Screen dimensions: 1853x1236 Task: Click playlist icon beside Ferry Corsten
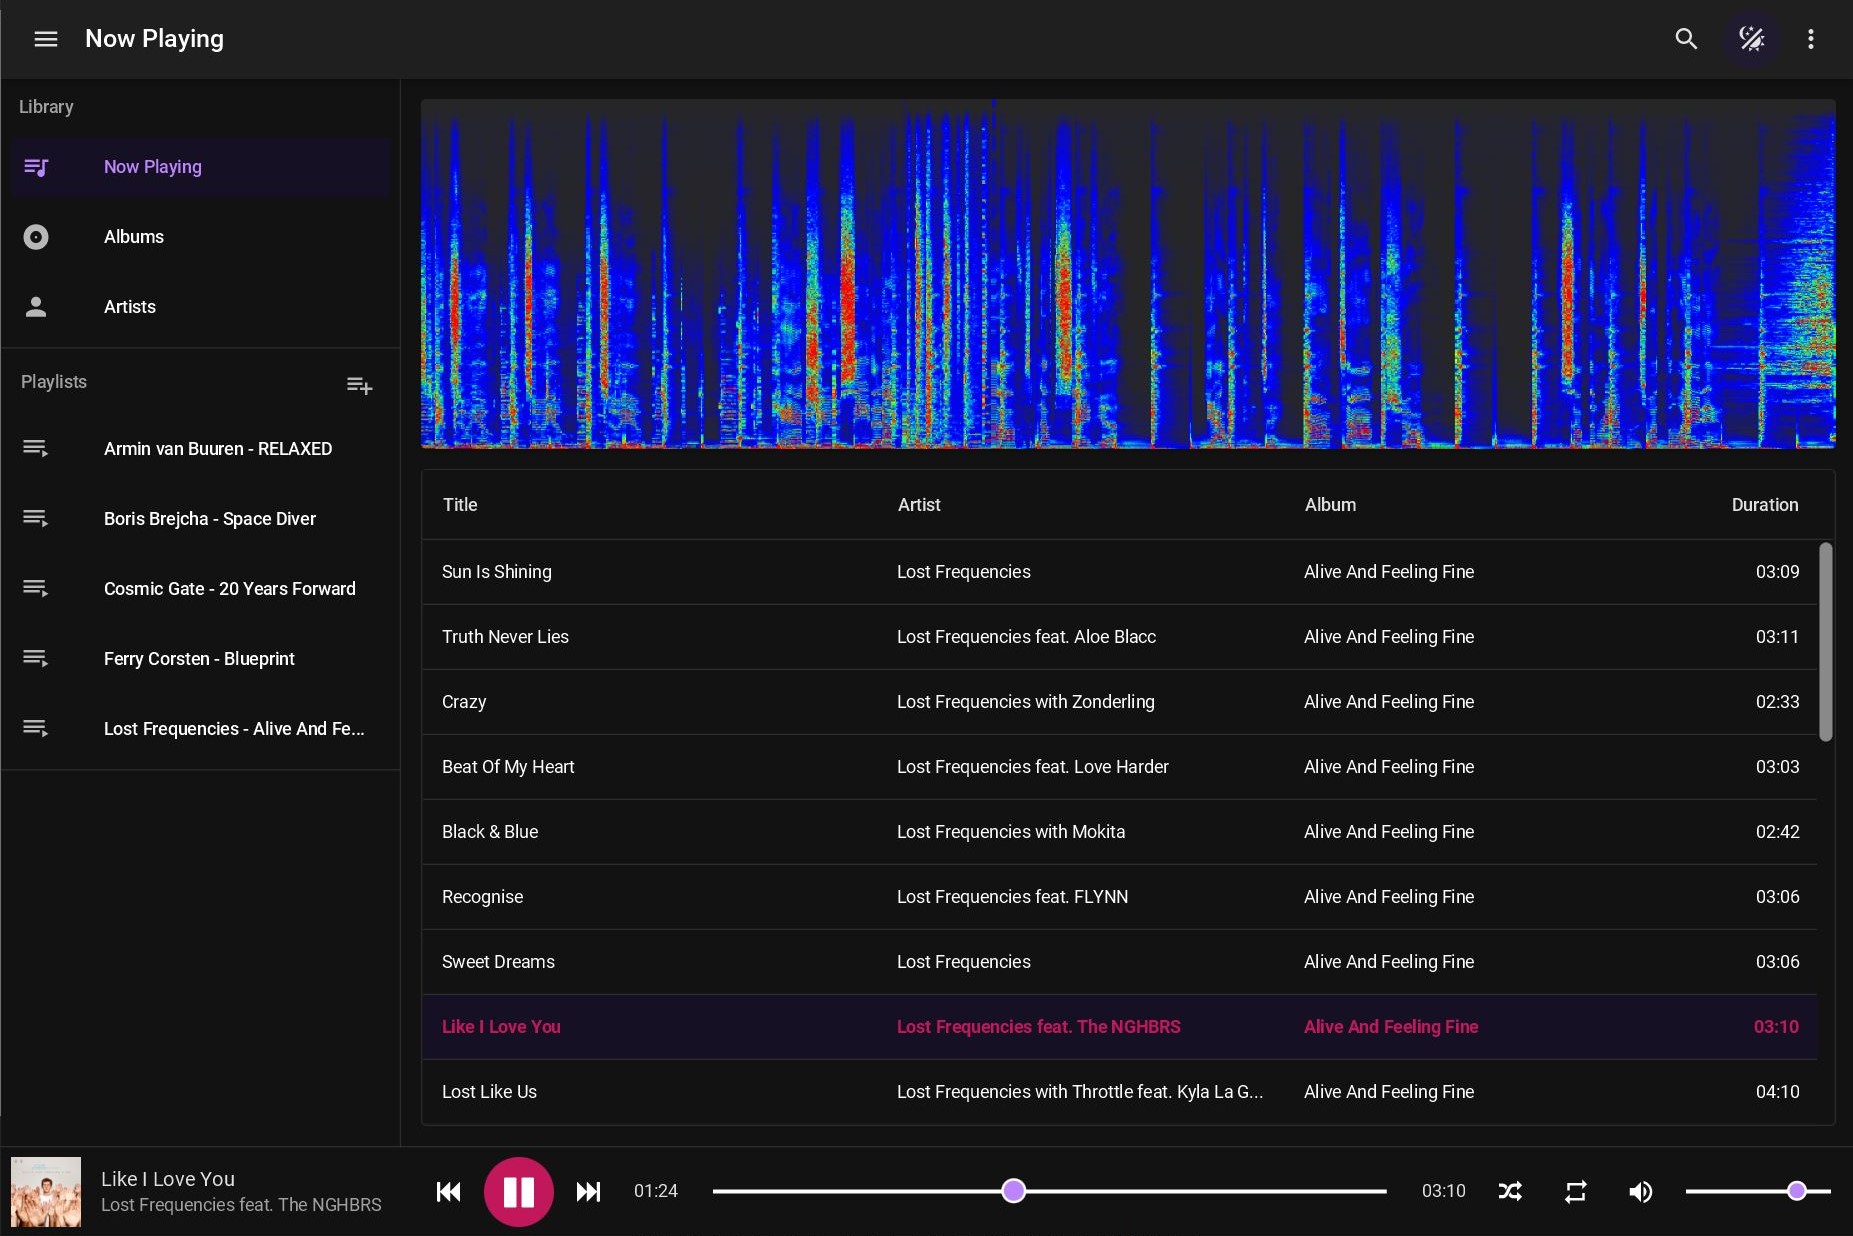coord(36,659)
